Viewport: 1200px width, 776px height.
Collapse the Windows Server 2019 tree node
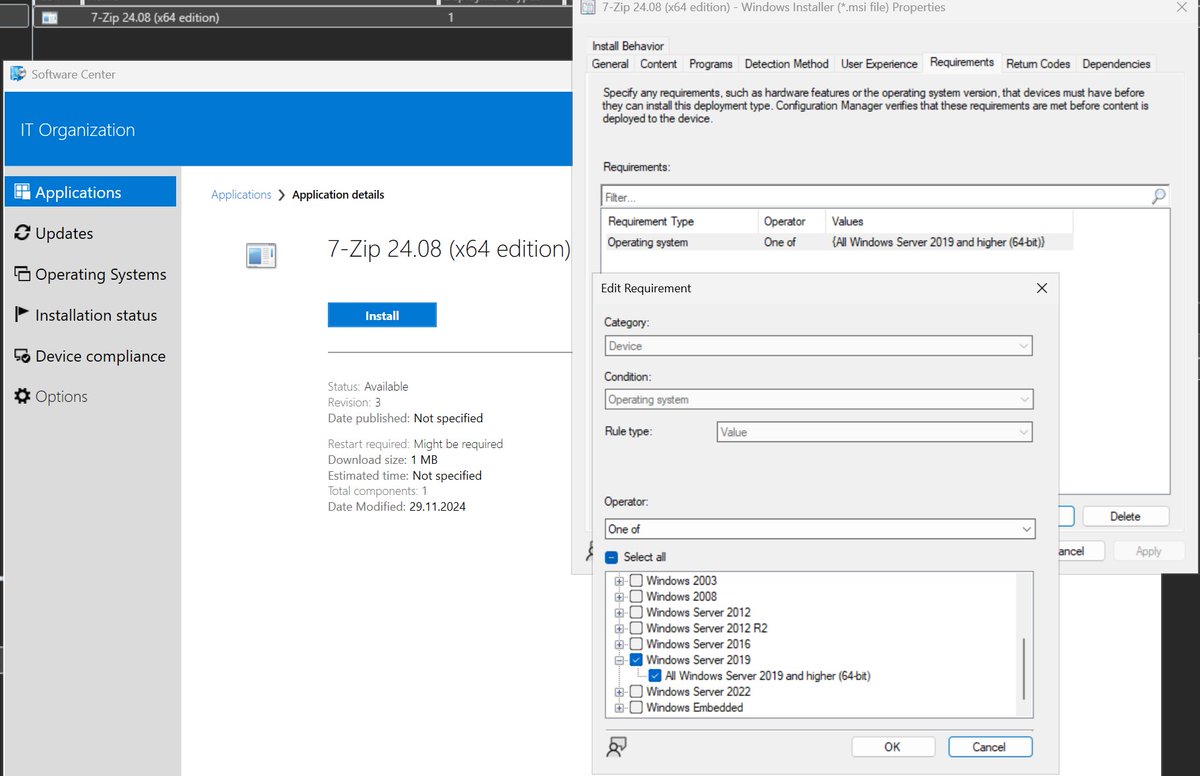[x=620, y=661]
